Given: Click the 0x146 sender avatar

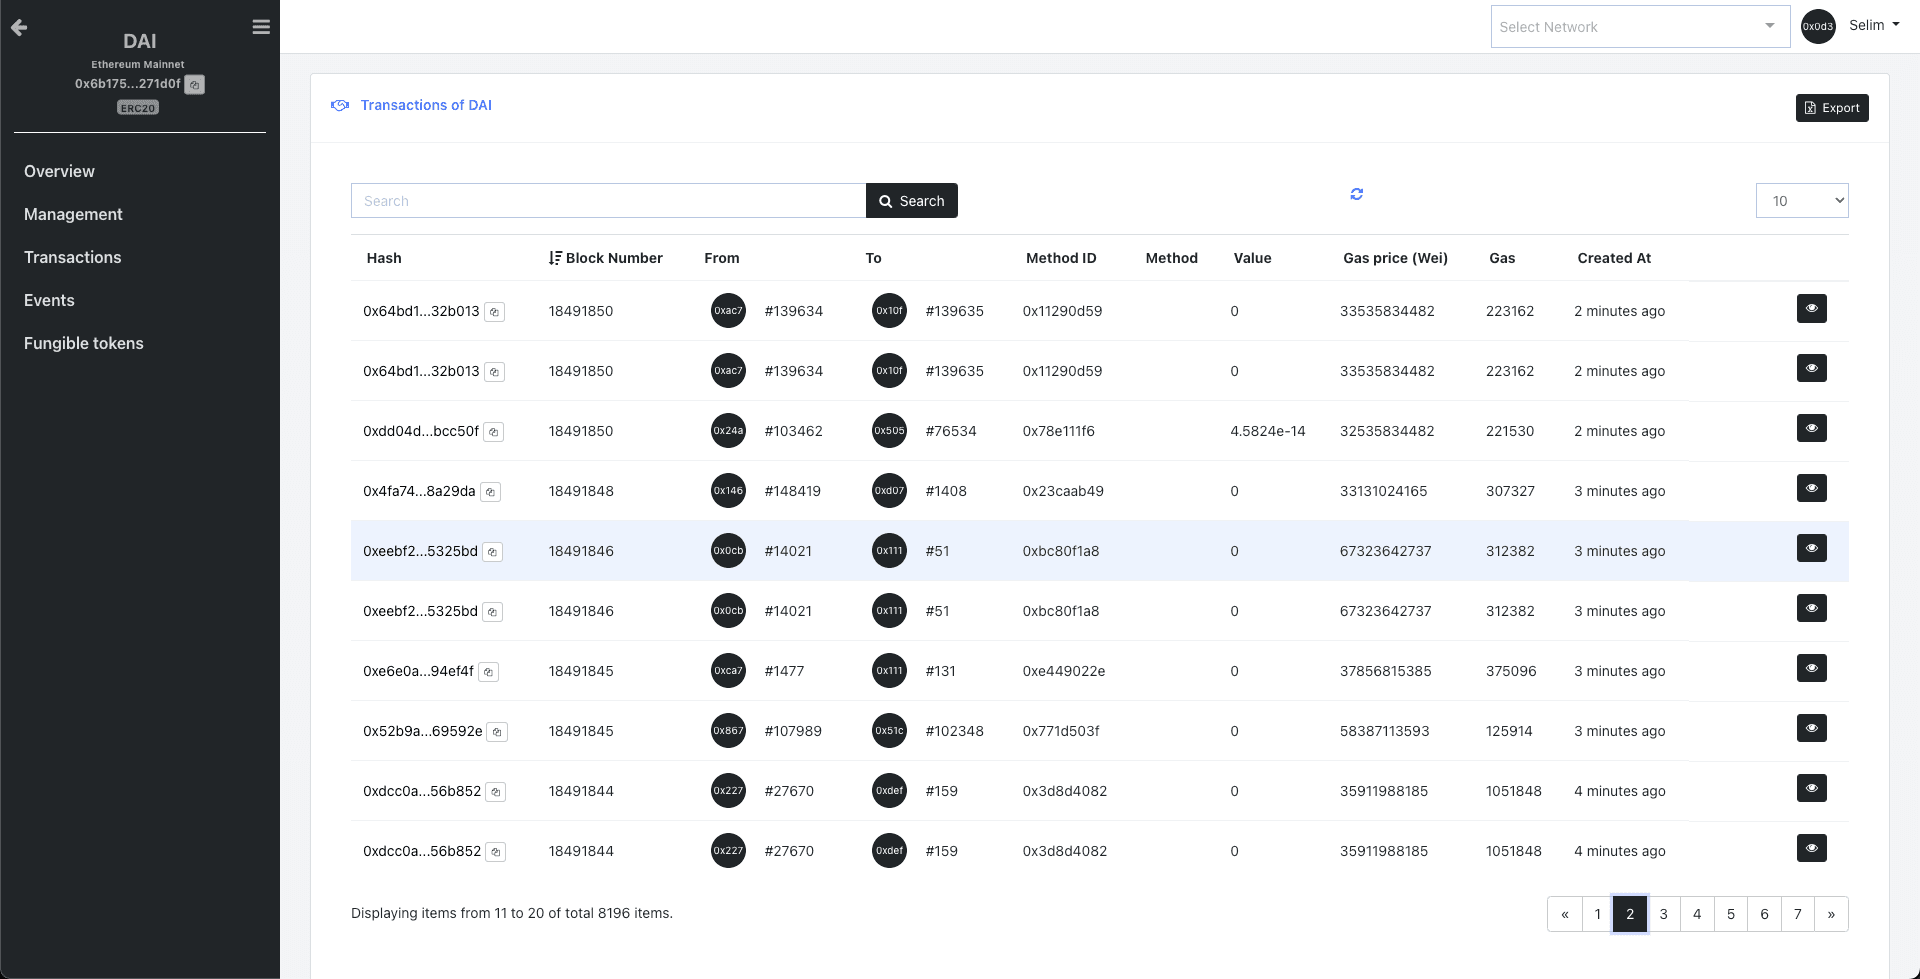Looking at the screenshot, I should 728,491.
